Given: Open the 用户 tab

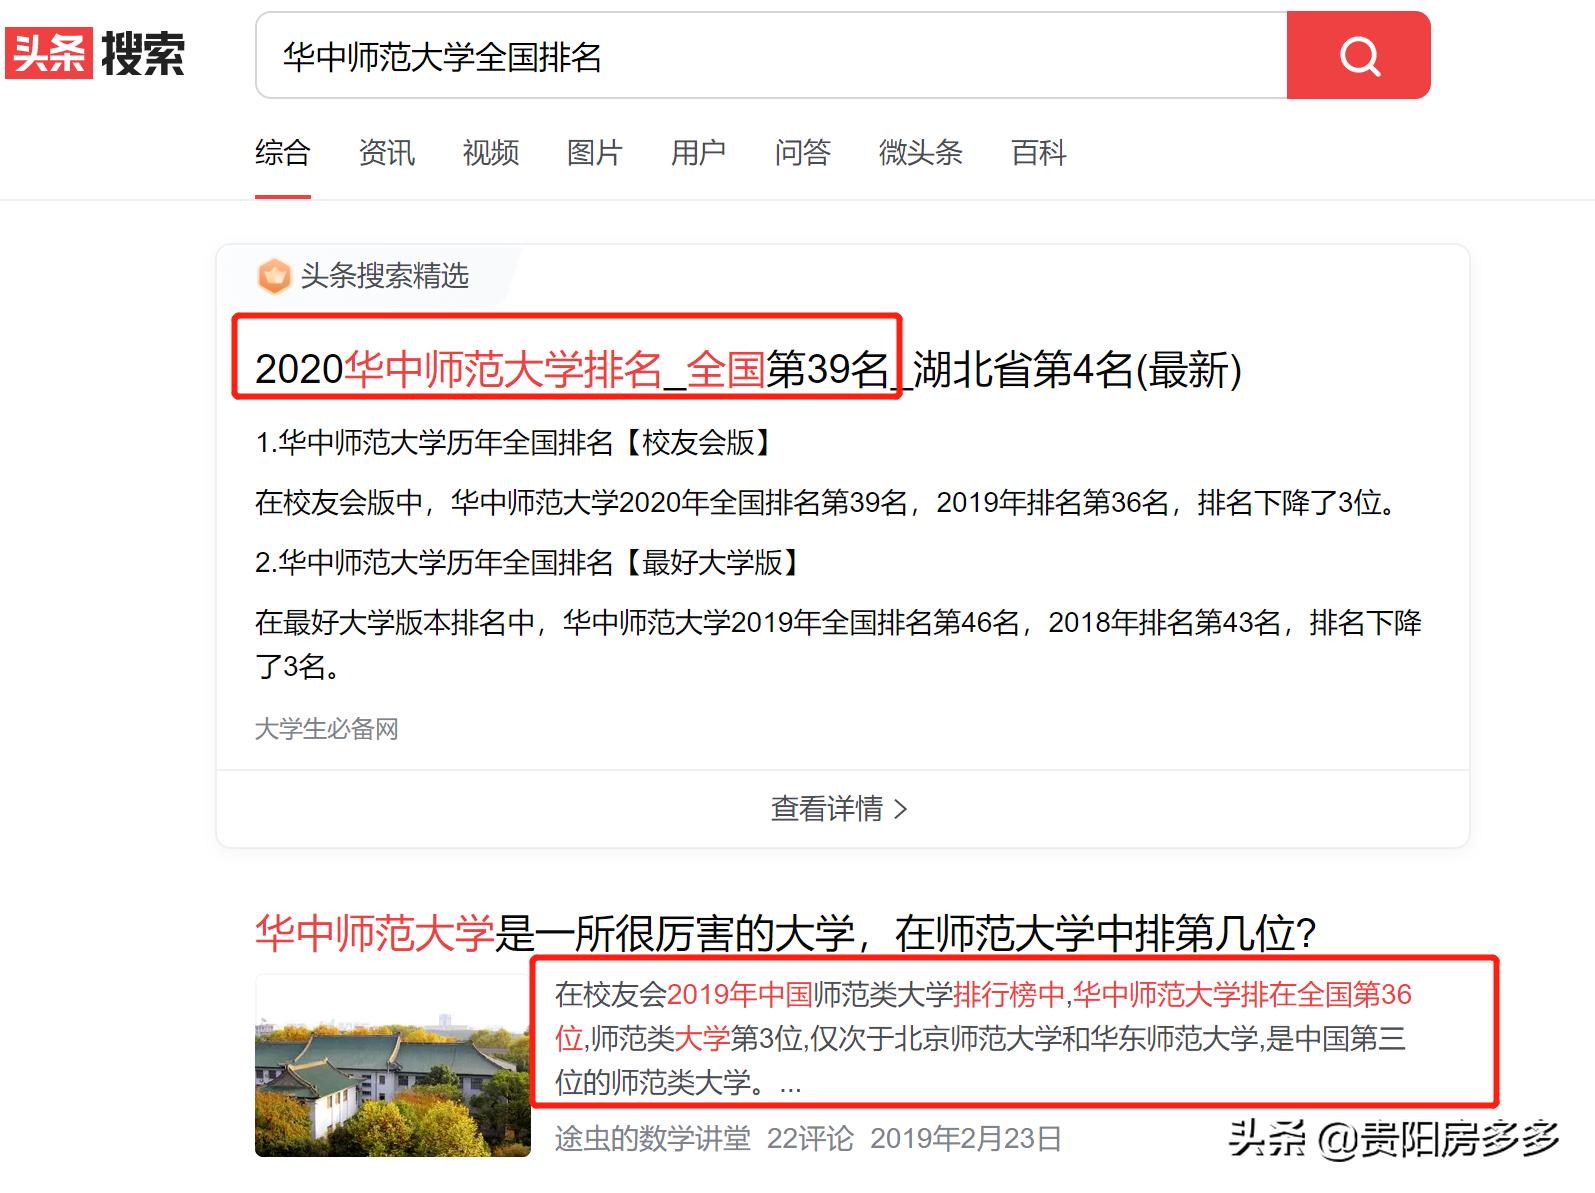Looking at the screenshot, I should pos(699,153).
